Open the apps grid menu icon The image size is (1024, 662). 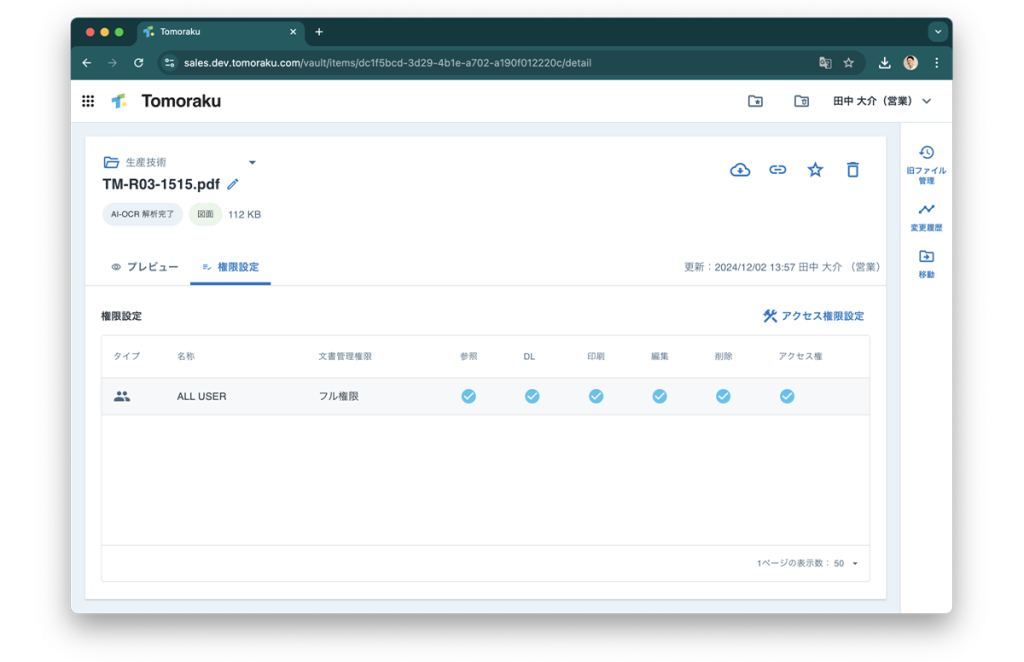coord(88,101)
